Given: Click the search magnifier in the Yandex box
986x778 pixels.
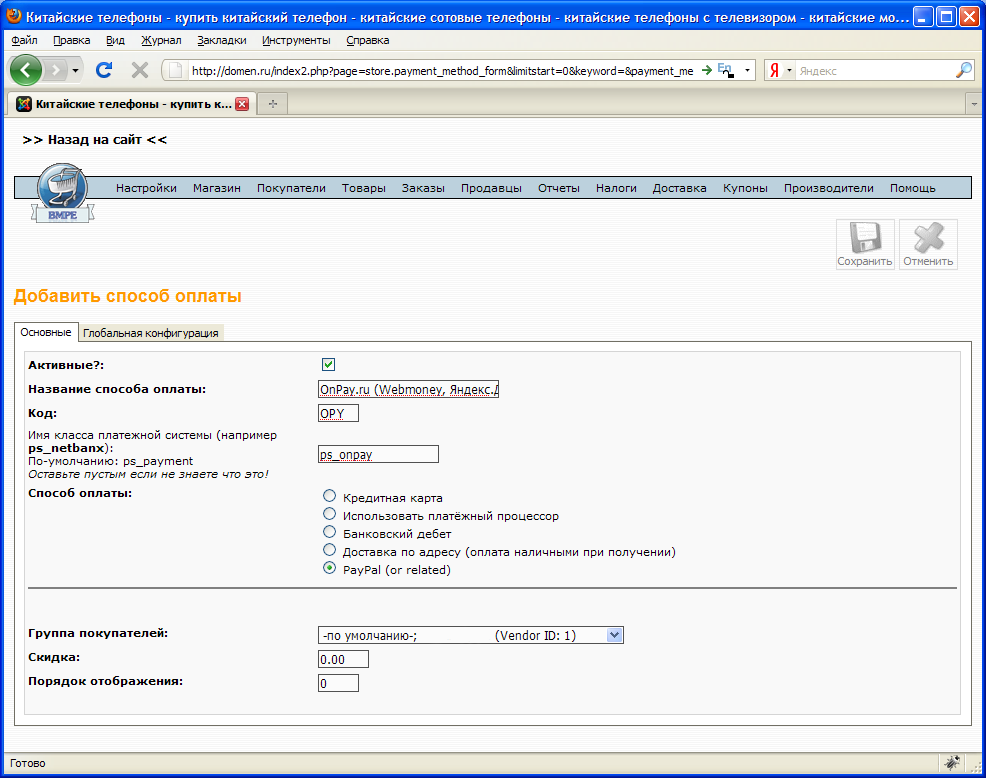Looking at the screenshot, I should 963,70.
